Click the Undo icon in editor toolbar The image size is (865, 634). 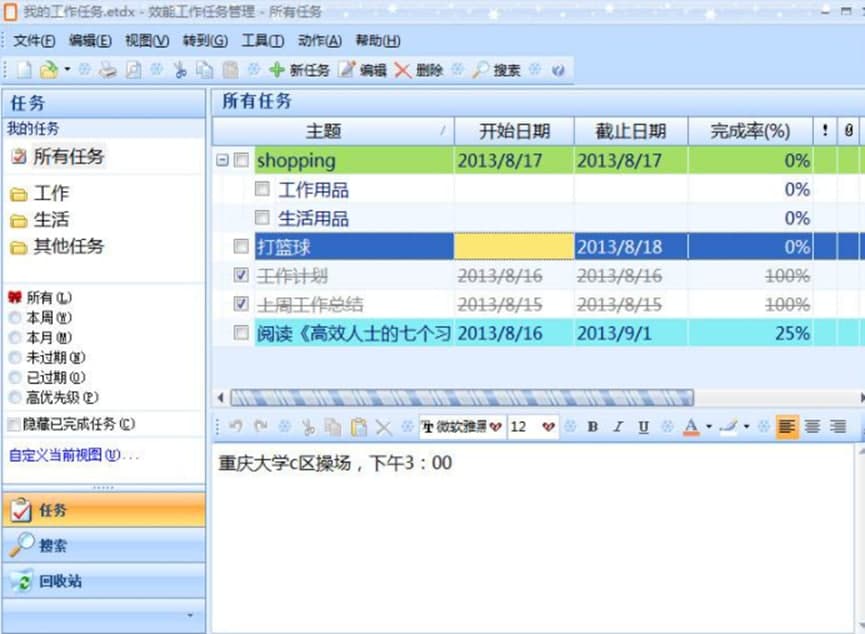(x=236, y=427)
